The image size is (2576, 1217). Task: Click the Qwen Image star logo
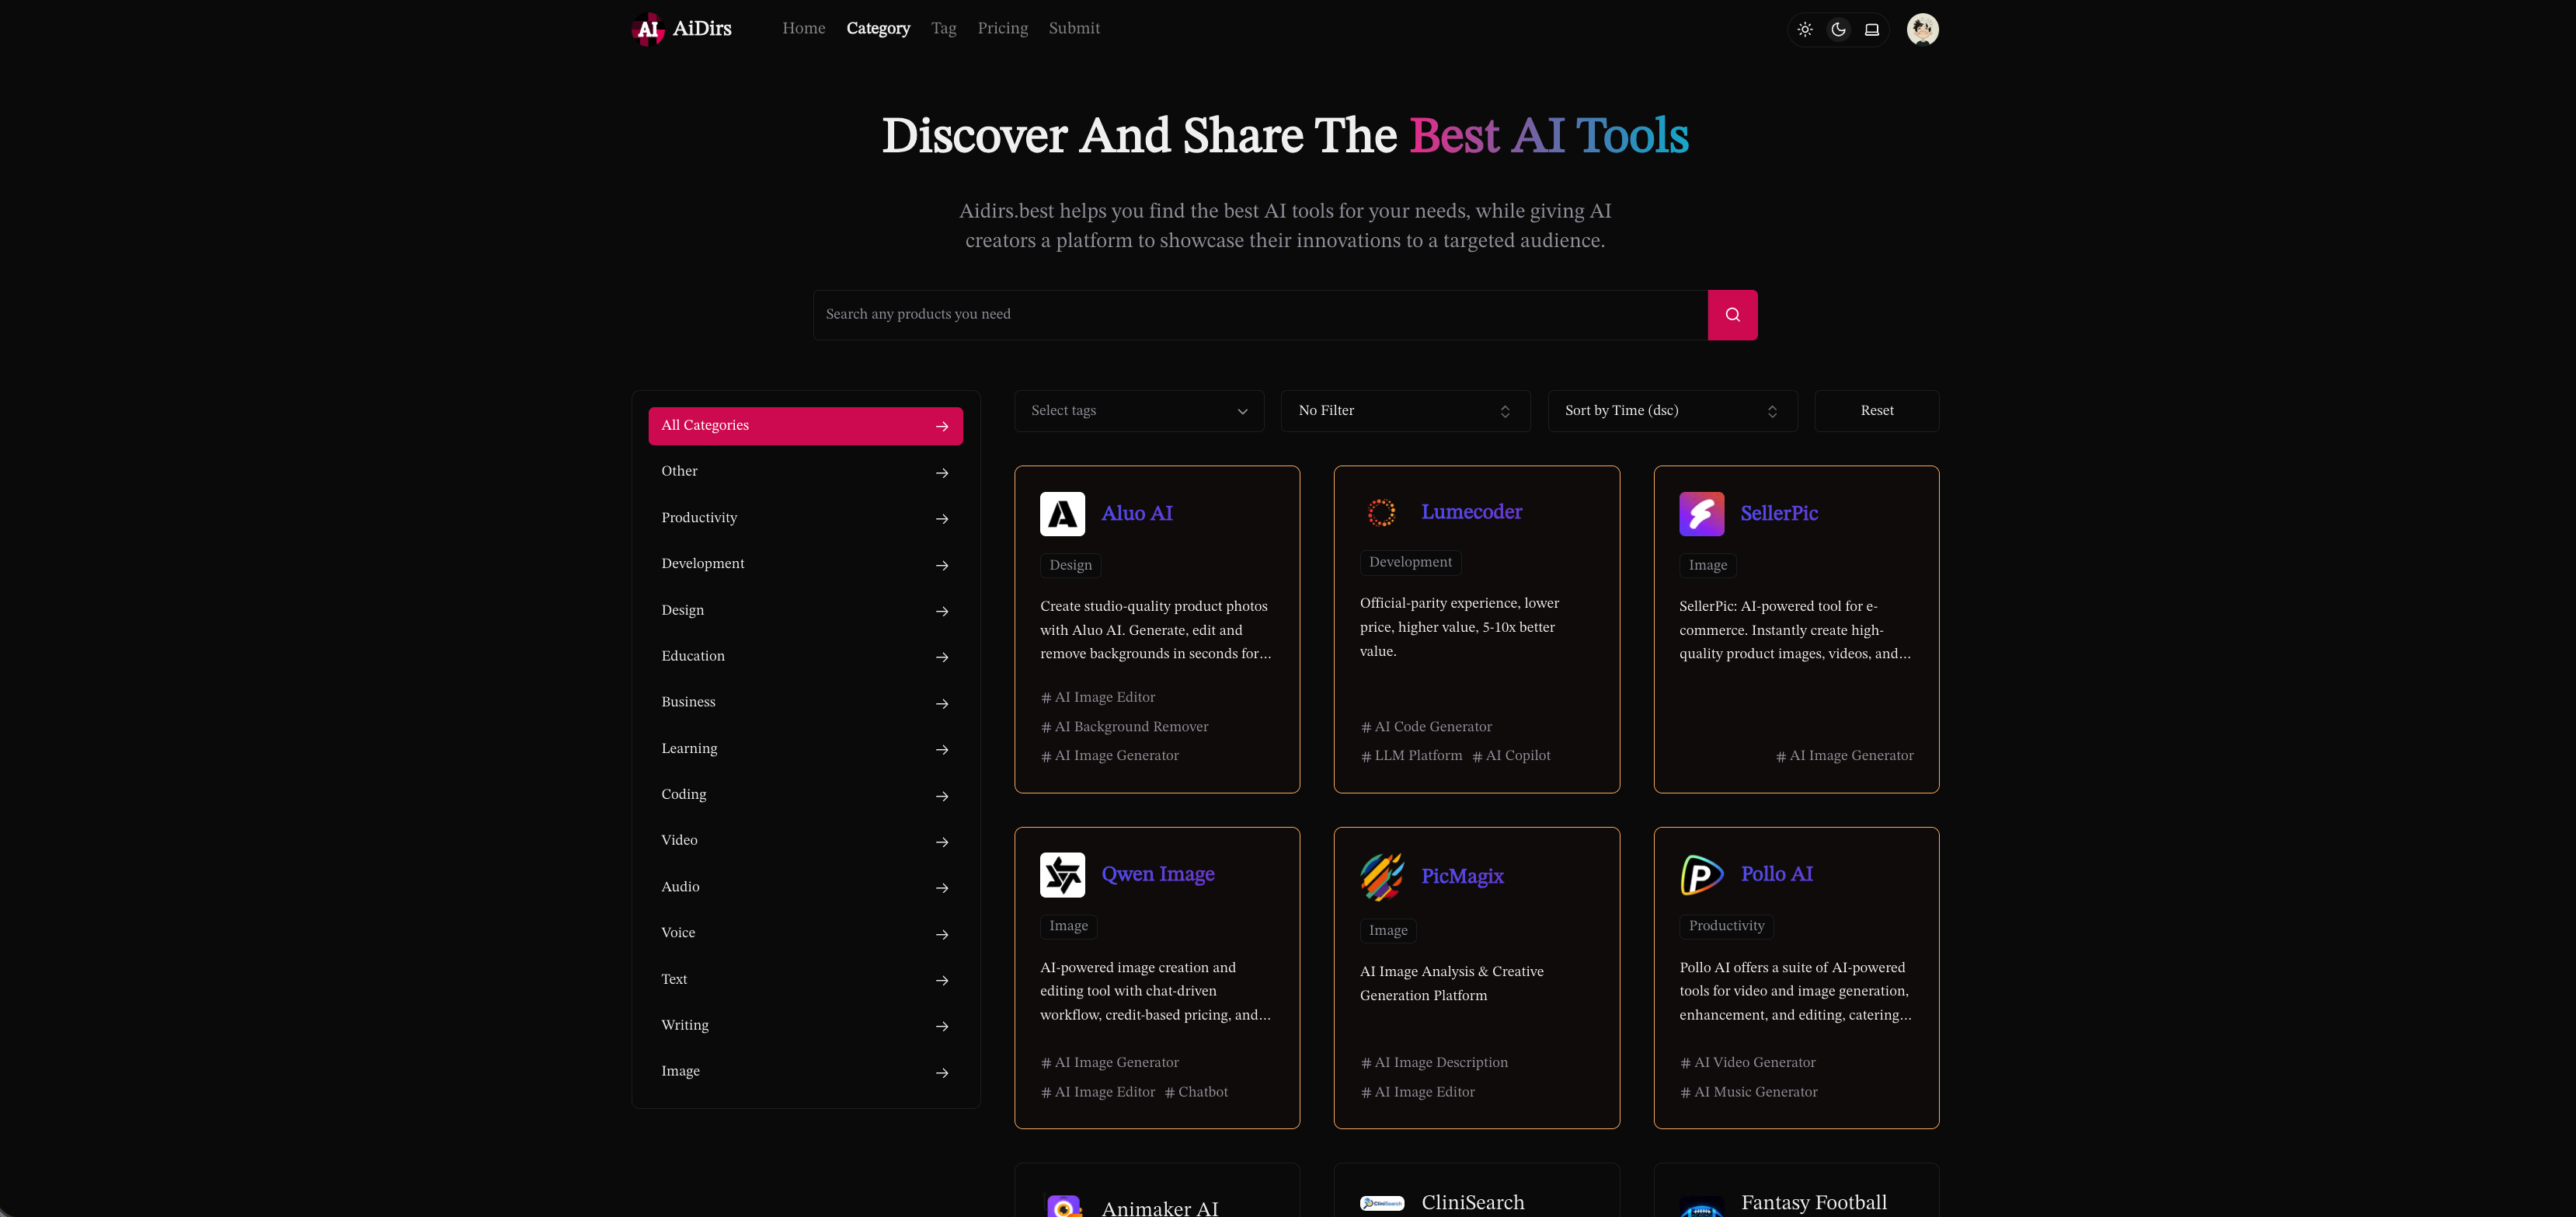[1062, 875]
